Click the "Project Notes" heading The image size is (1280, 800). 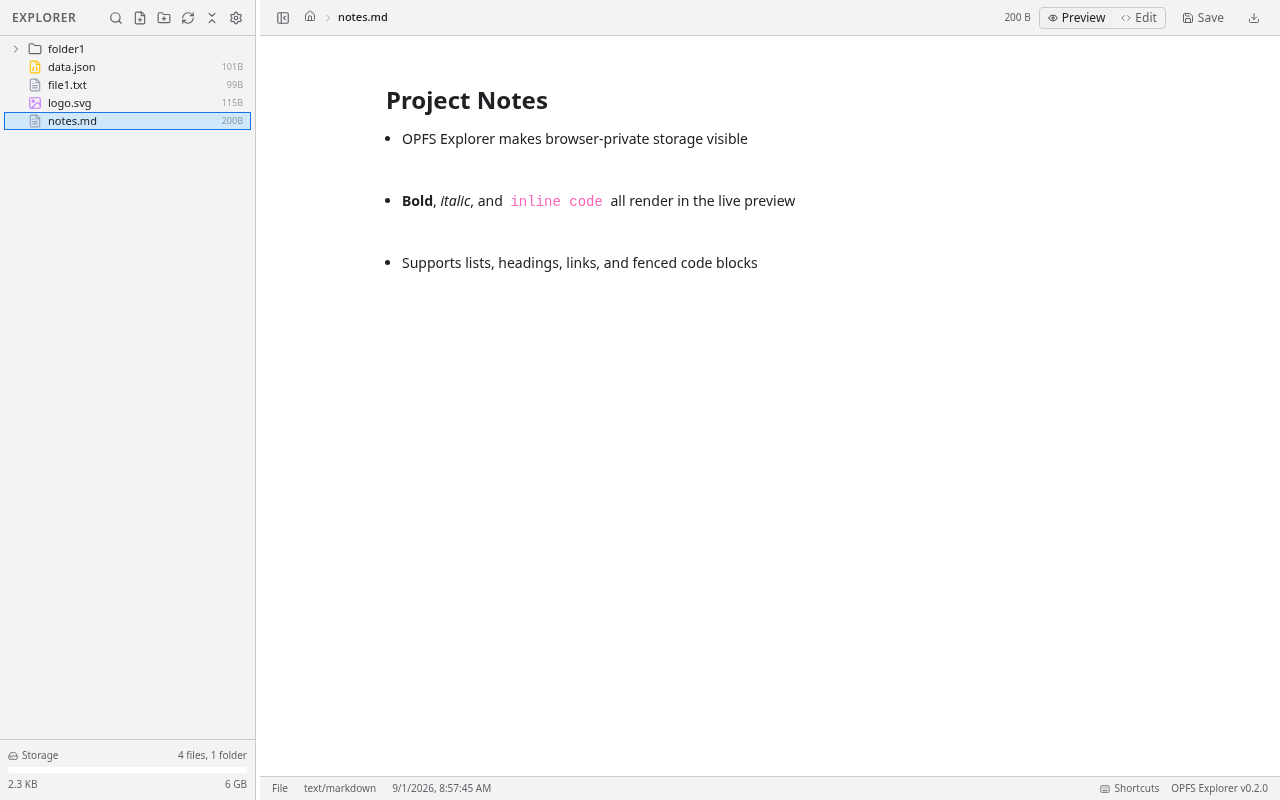(x=467, y=101)
